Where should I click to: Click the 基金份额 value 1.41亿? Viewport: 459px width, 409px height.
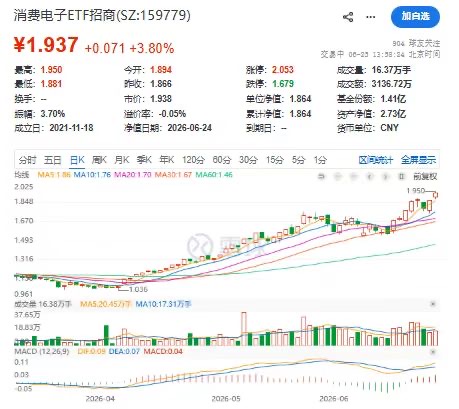click(x=393, y=99)
